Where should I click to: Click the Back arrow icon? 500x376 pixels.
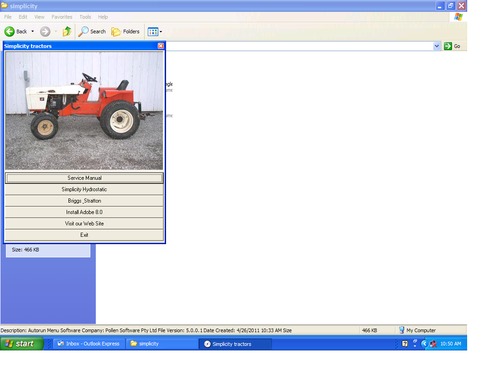point(9,31)
